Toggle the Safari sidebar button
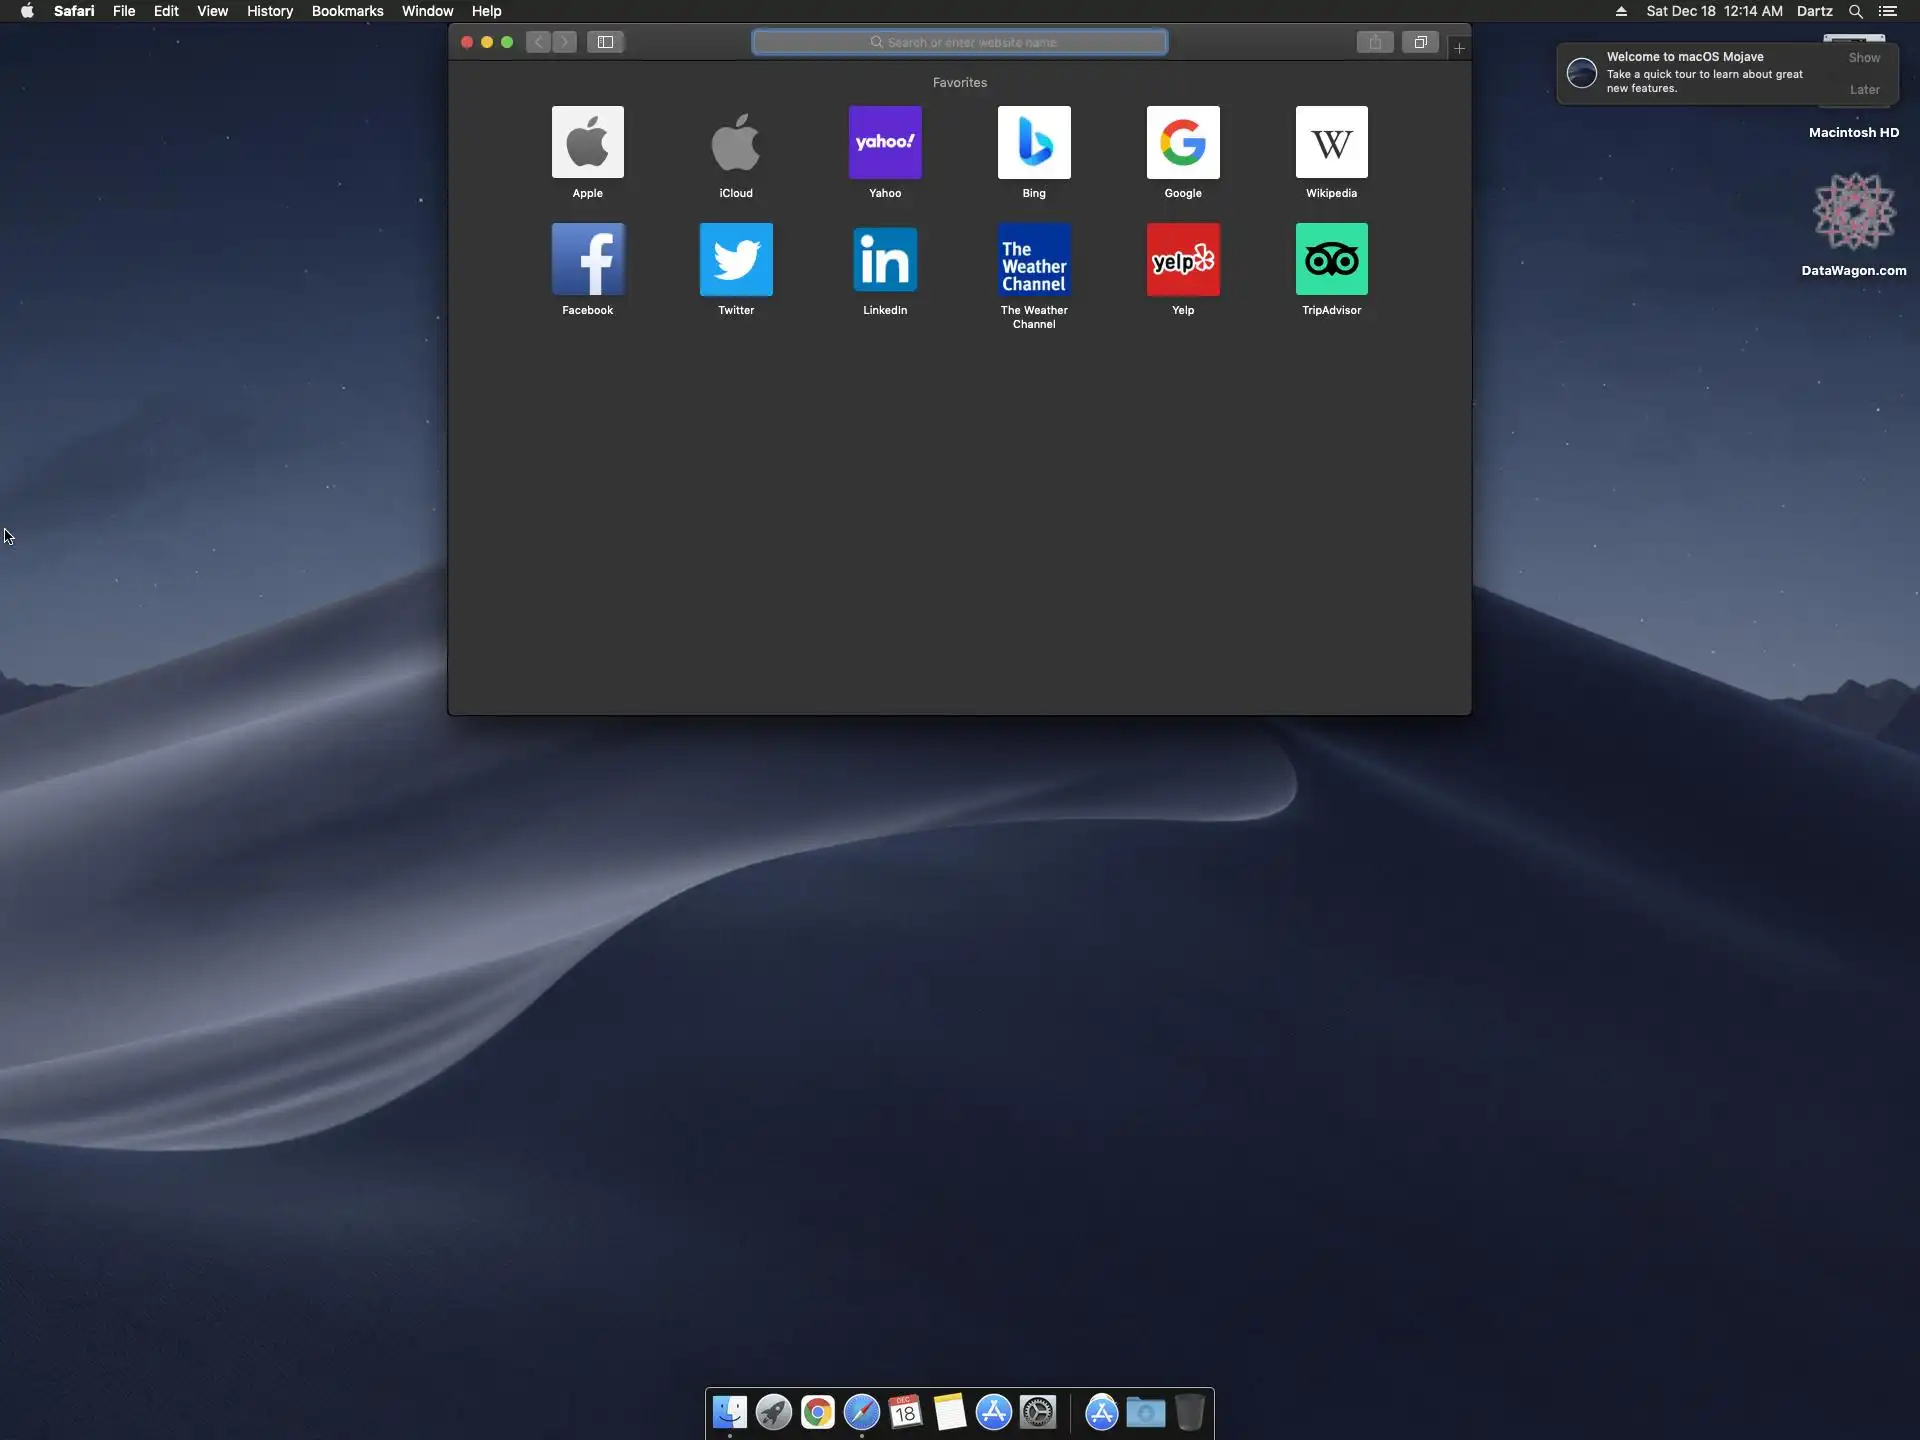The width and height of the screenshot is (1920, 1440). pyautogui.click(x=605, y=42)
